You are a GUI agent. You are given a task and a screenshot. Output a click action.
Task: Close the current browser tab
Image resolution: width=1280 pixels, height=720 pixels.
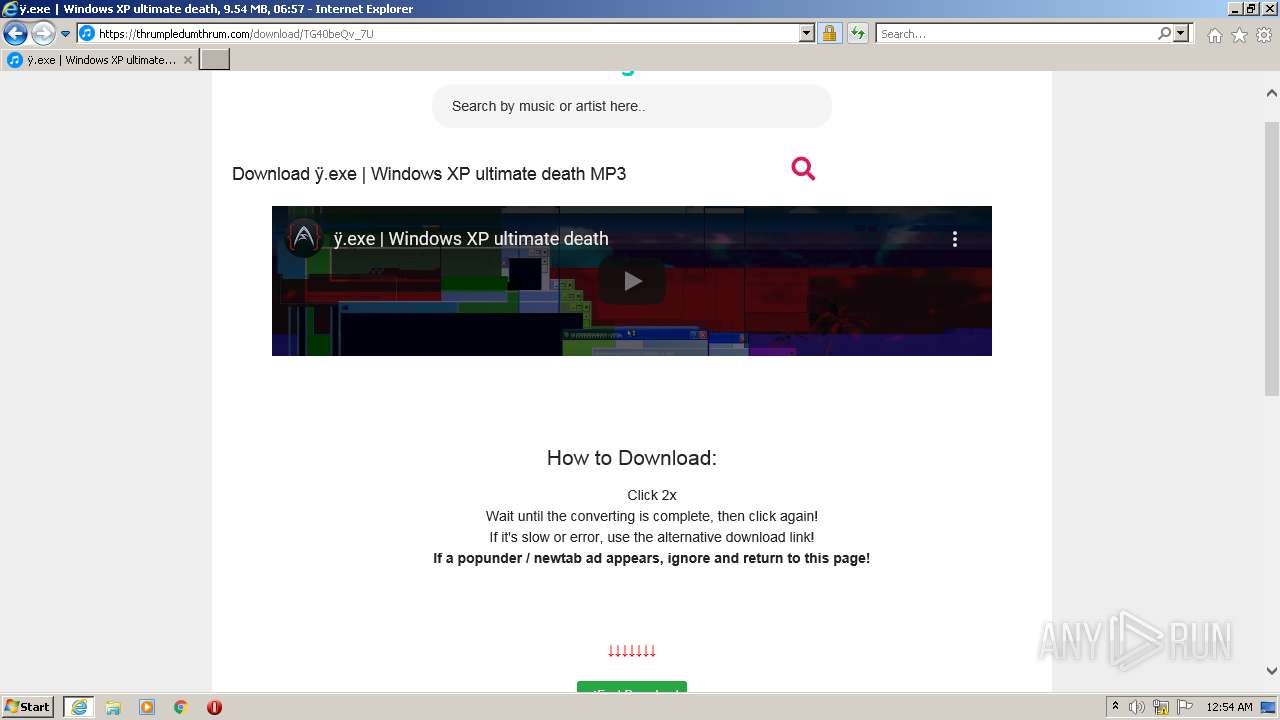coord(188,60)
